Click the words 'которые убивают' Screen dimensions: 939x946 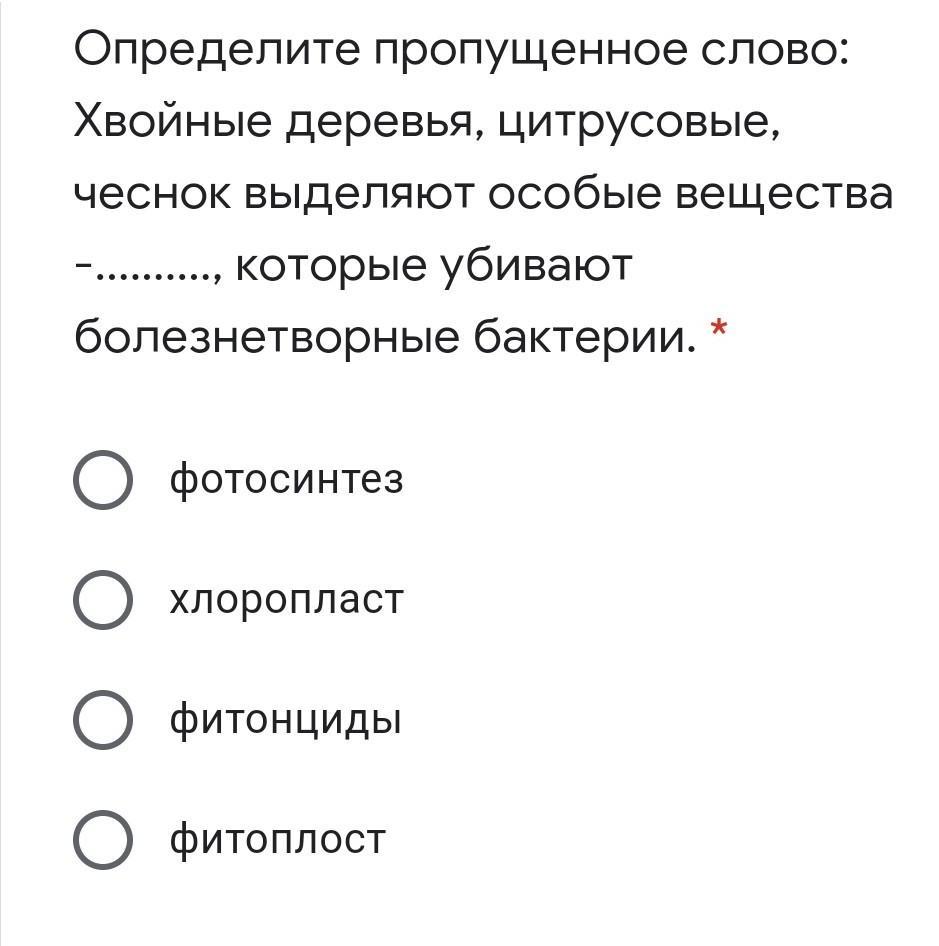(x=434, y=268)
